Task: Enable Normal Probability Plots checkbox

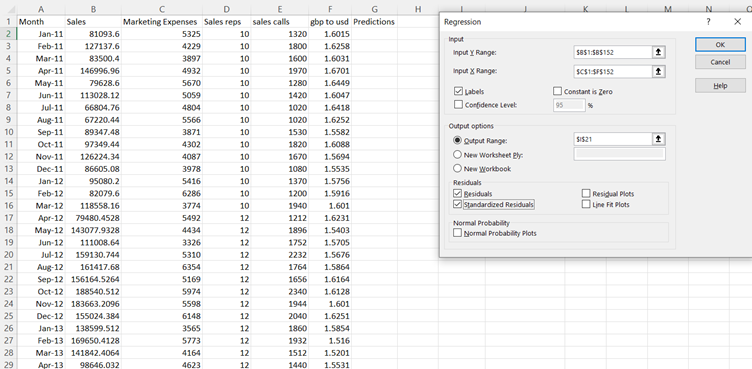Action: point(458,233)
